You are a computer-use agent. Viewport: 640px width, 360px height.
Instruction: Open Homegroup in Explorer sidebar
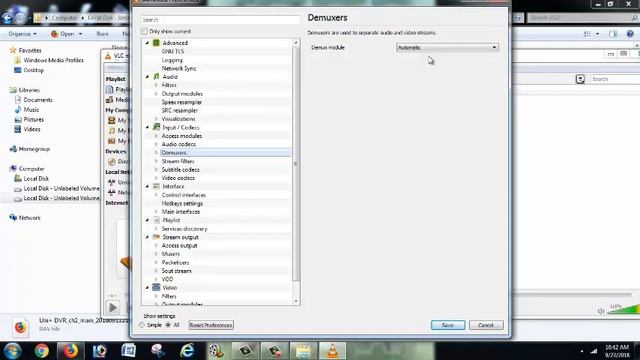pyautogui.click(x=29, y=149)
